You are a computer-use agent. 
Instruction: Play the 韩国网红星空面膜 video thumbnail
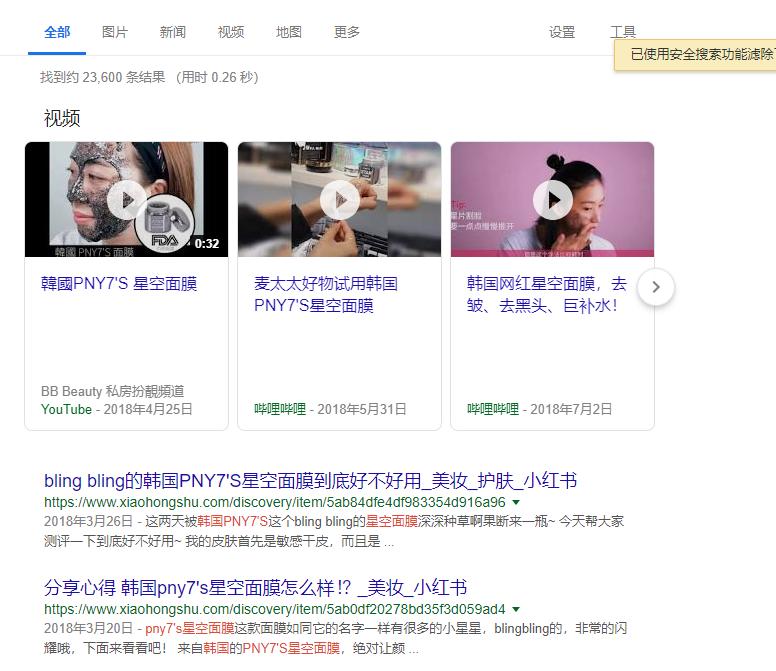pyautogui.click(x=552, y=199)
